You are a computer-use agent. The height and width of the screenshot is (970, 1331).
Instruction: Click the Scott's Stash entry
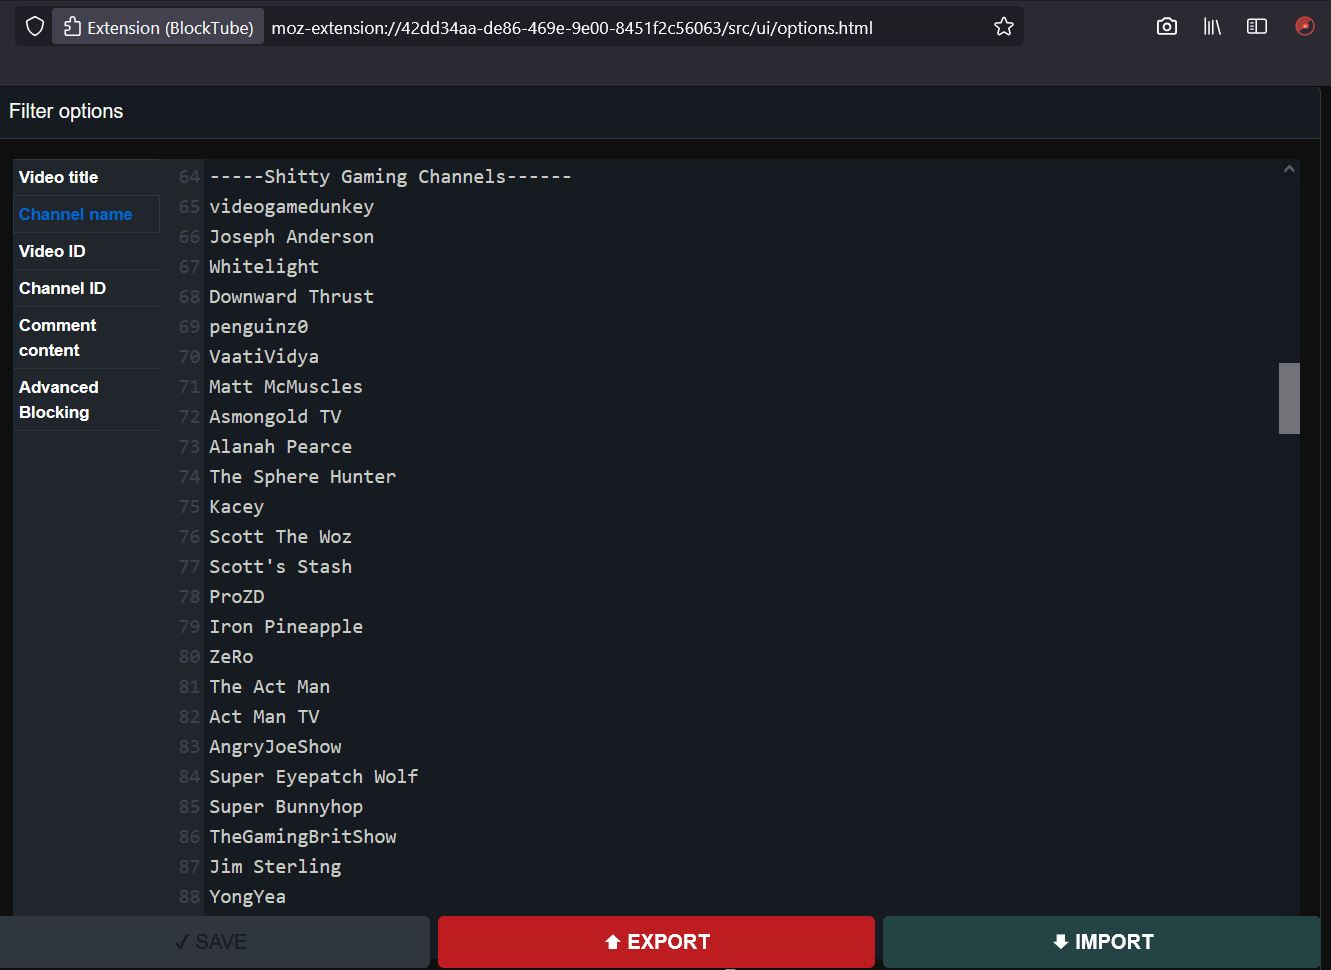click(x=280, y=567)
